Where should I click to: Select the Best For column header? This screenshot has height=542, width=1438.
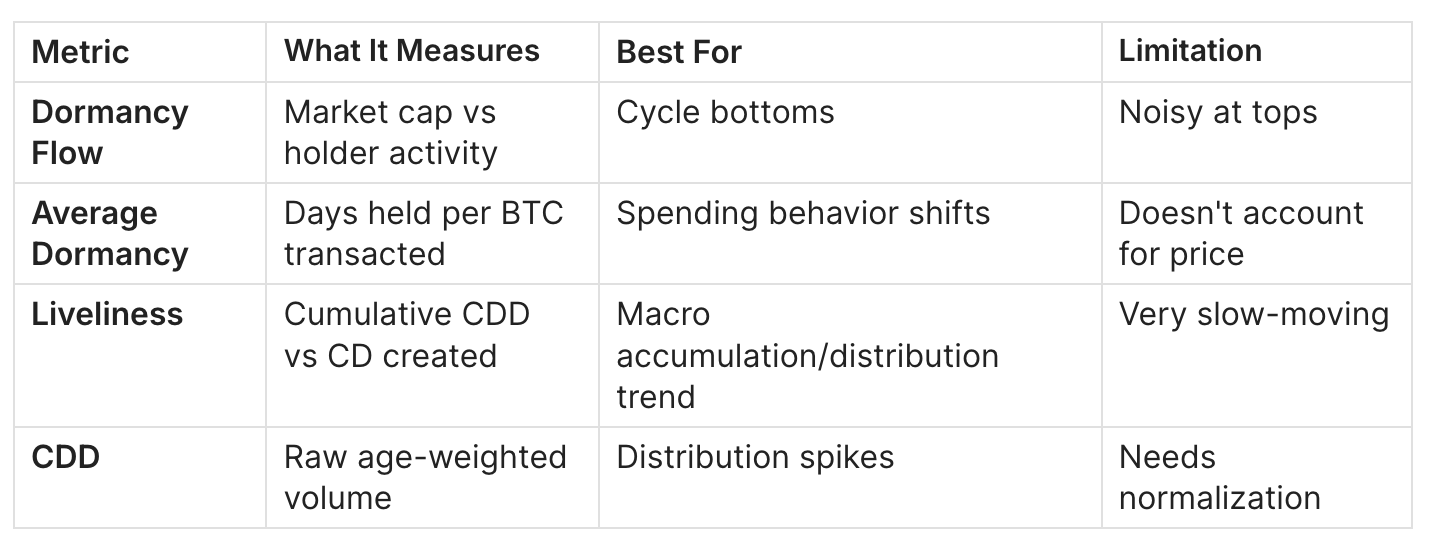[x=679, y=52]
